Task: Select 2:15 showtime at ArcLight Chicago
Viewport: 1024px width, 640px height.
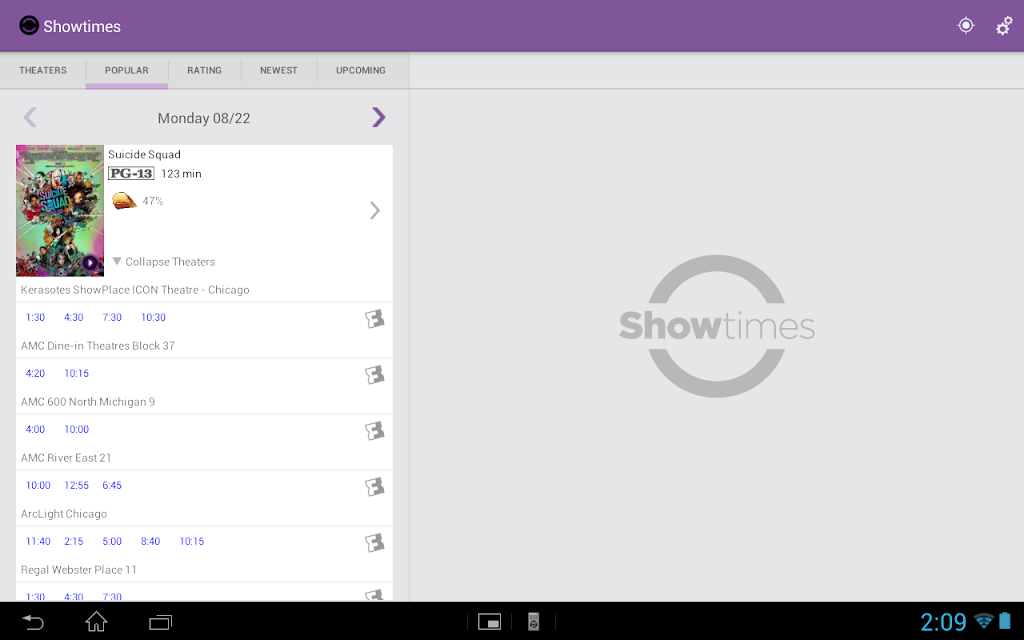Action: pos(74,541)
